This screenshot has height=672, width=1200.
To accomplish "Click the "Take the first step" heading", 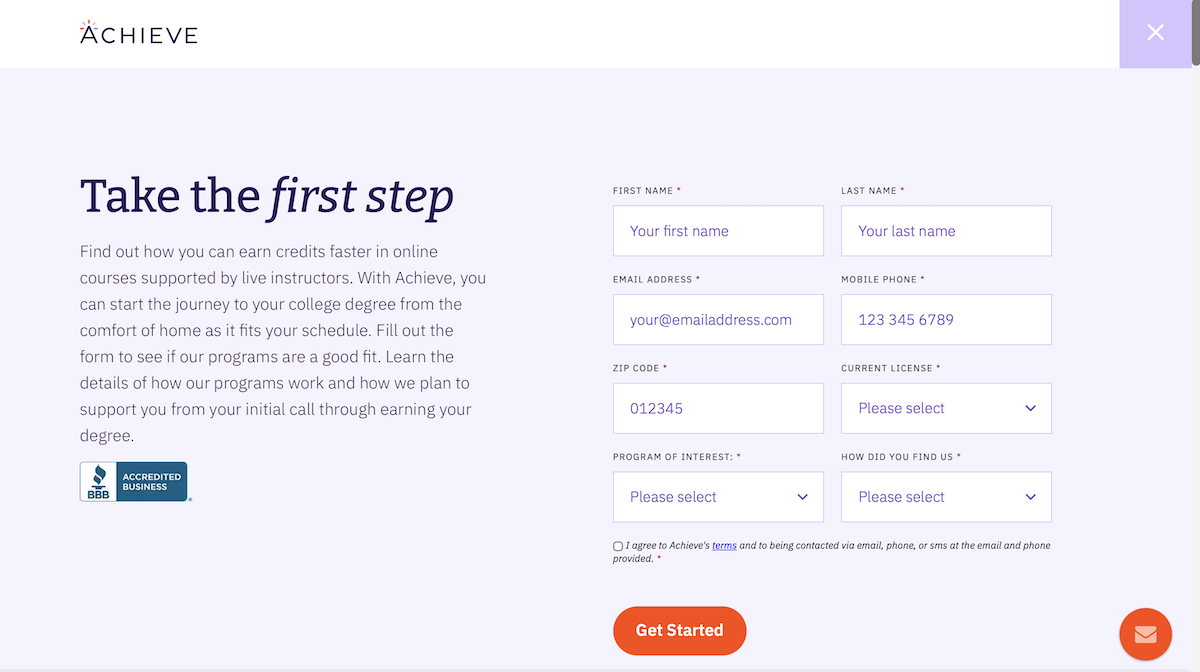I will coord(267,196).
